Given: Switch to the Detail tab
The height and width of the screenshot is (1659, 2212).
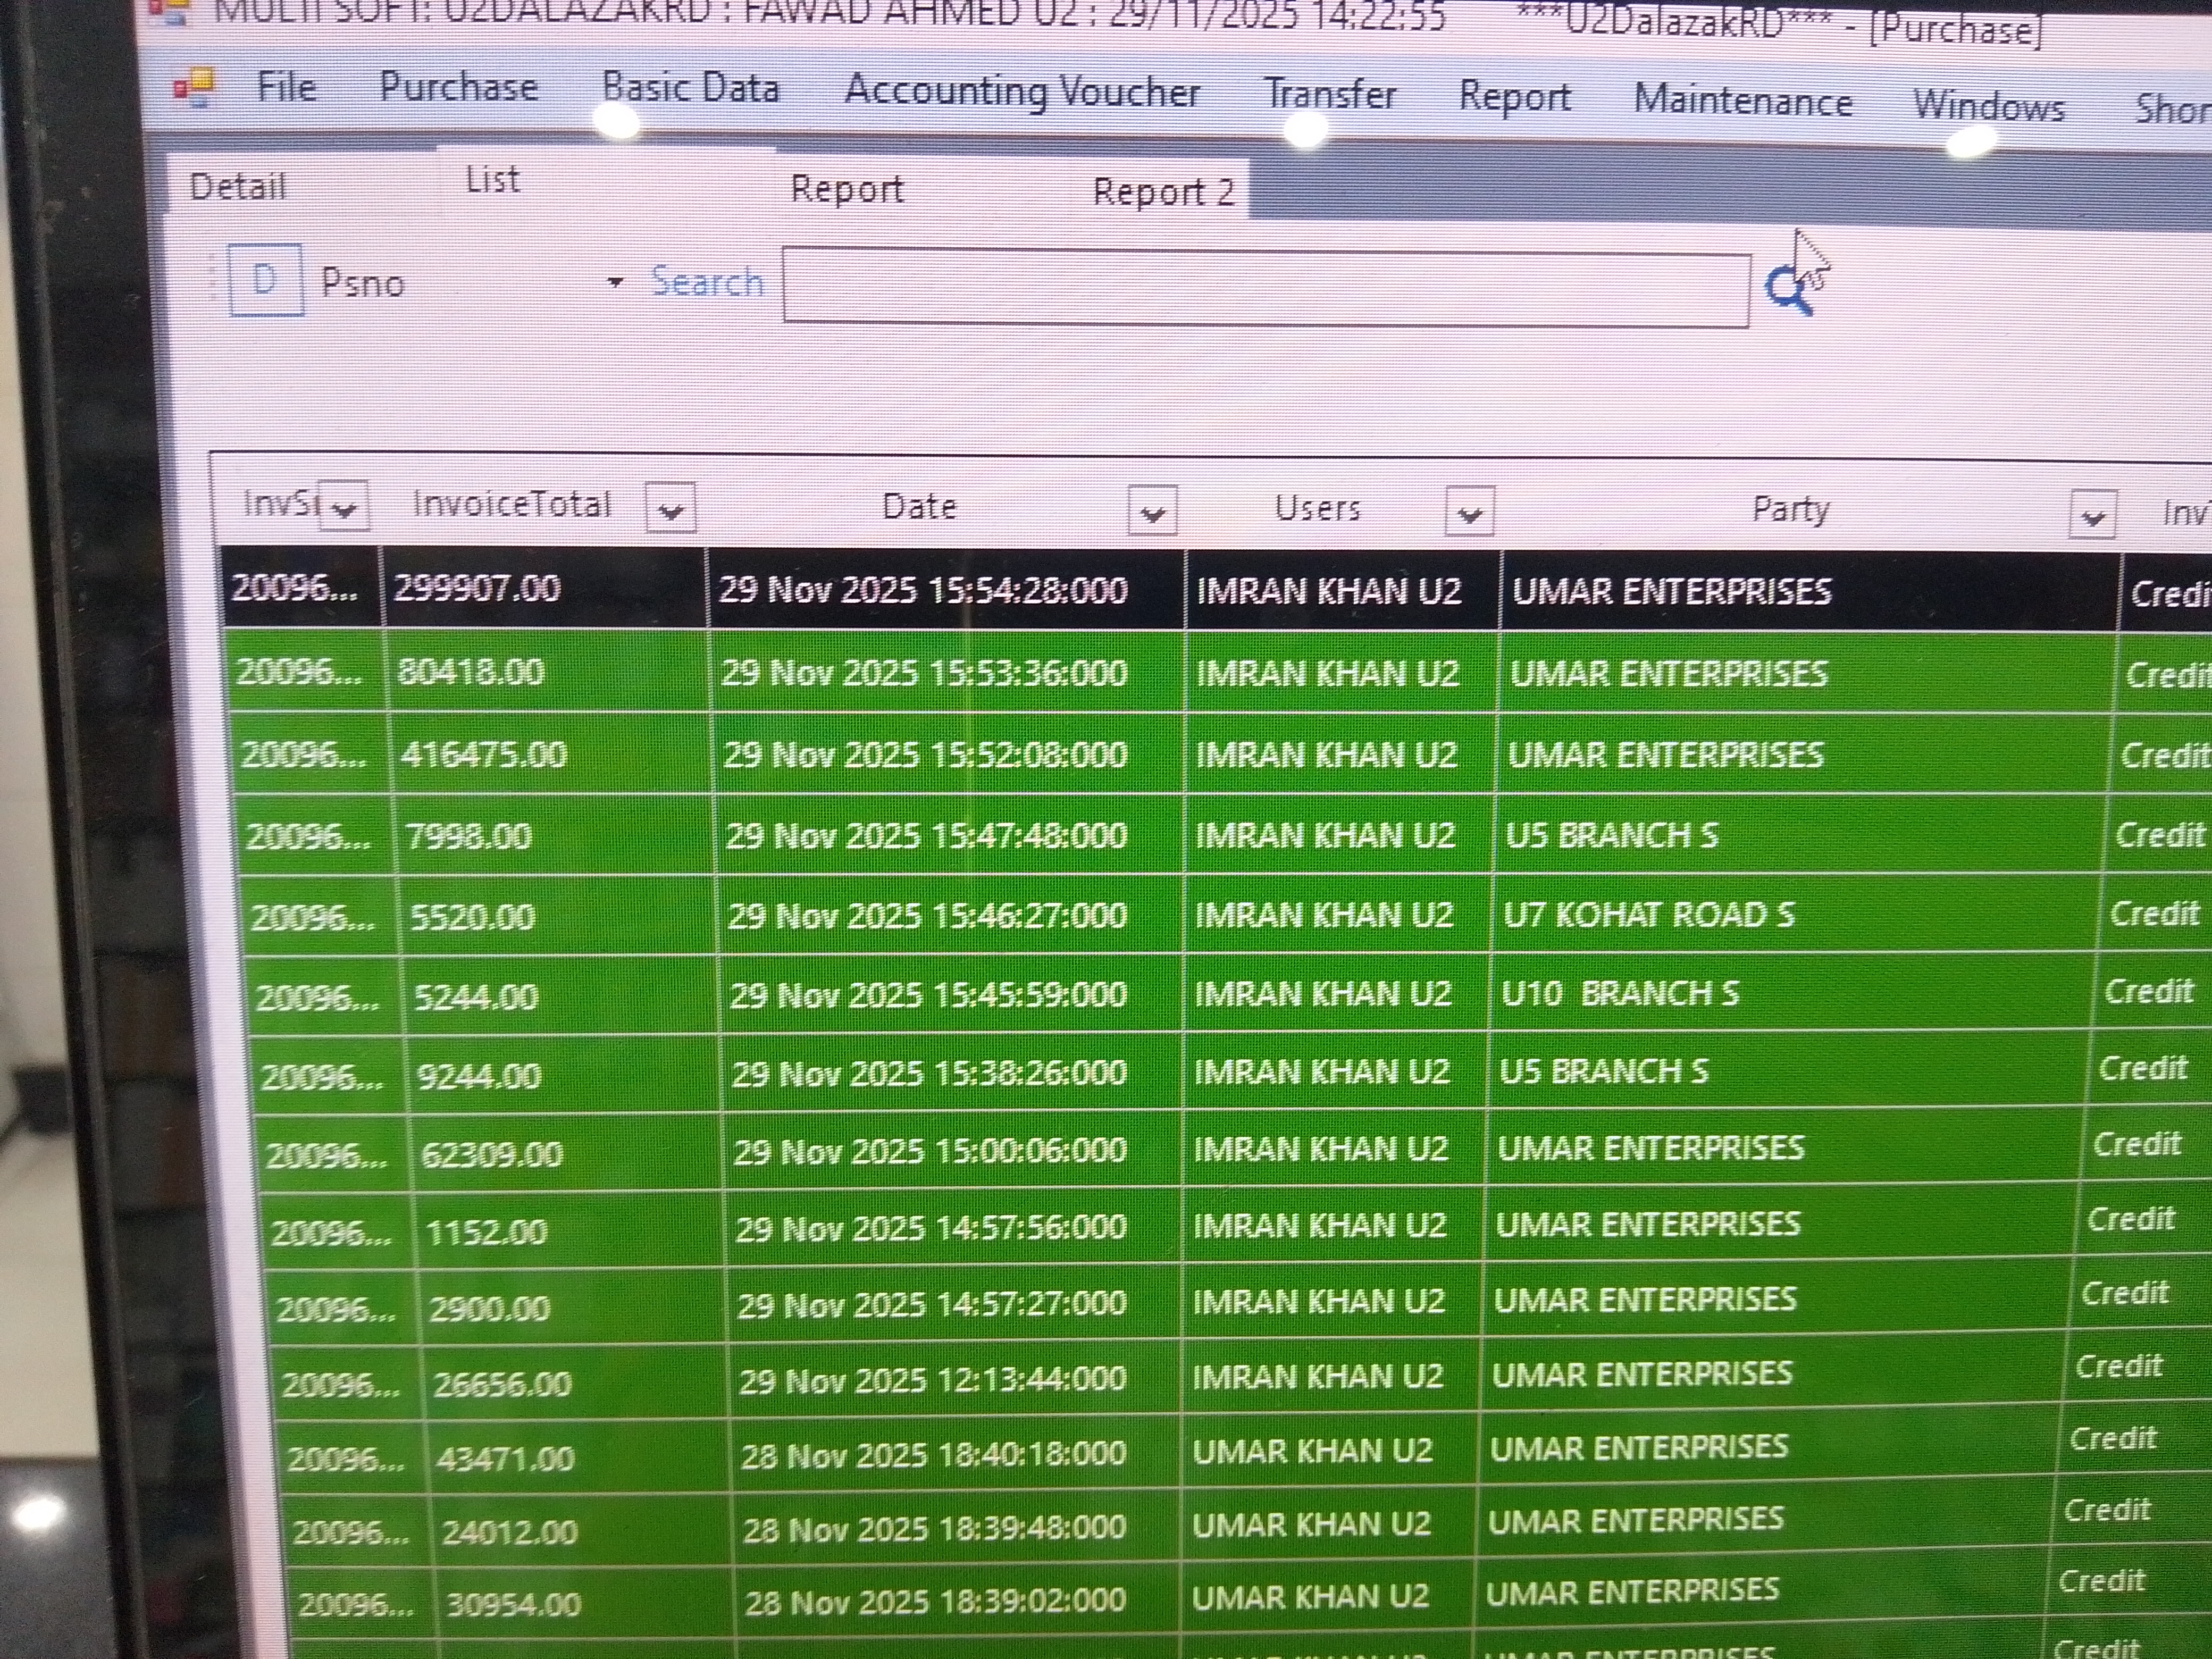Looking at the screenshot, I should (x=238, y=187).
